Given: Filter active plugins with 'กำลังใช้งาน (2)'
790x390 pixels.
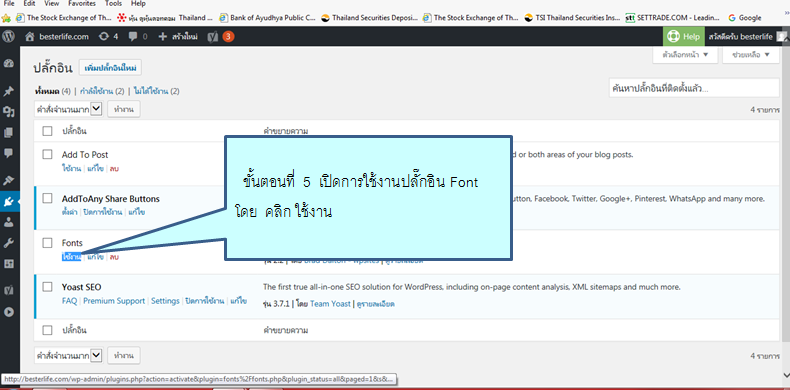Looking at the screenshot, I should (102, 91).
